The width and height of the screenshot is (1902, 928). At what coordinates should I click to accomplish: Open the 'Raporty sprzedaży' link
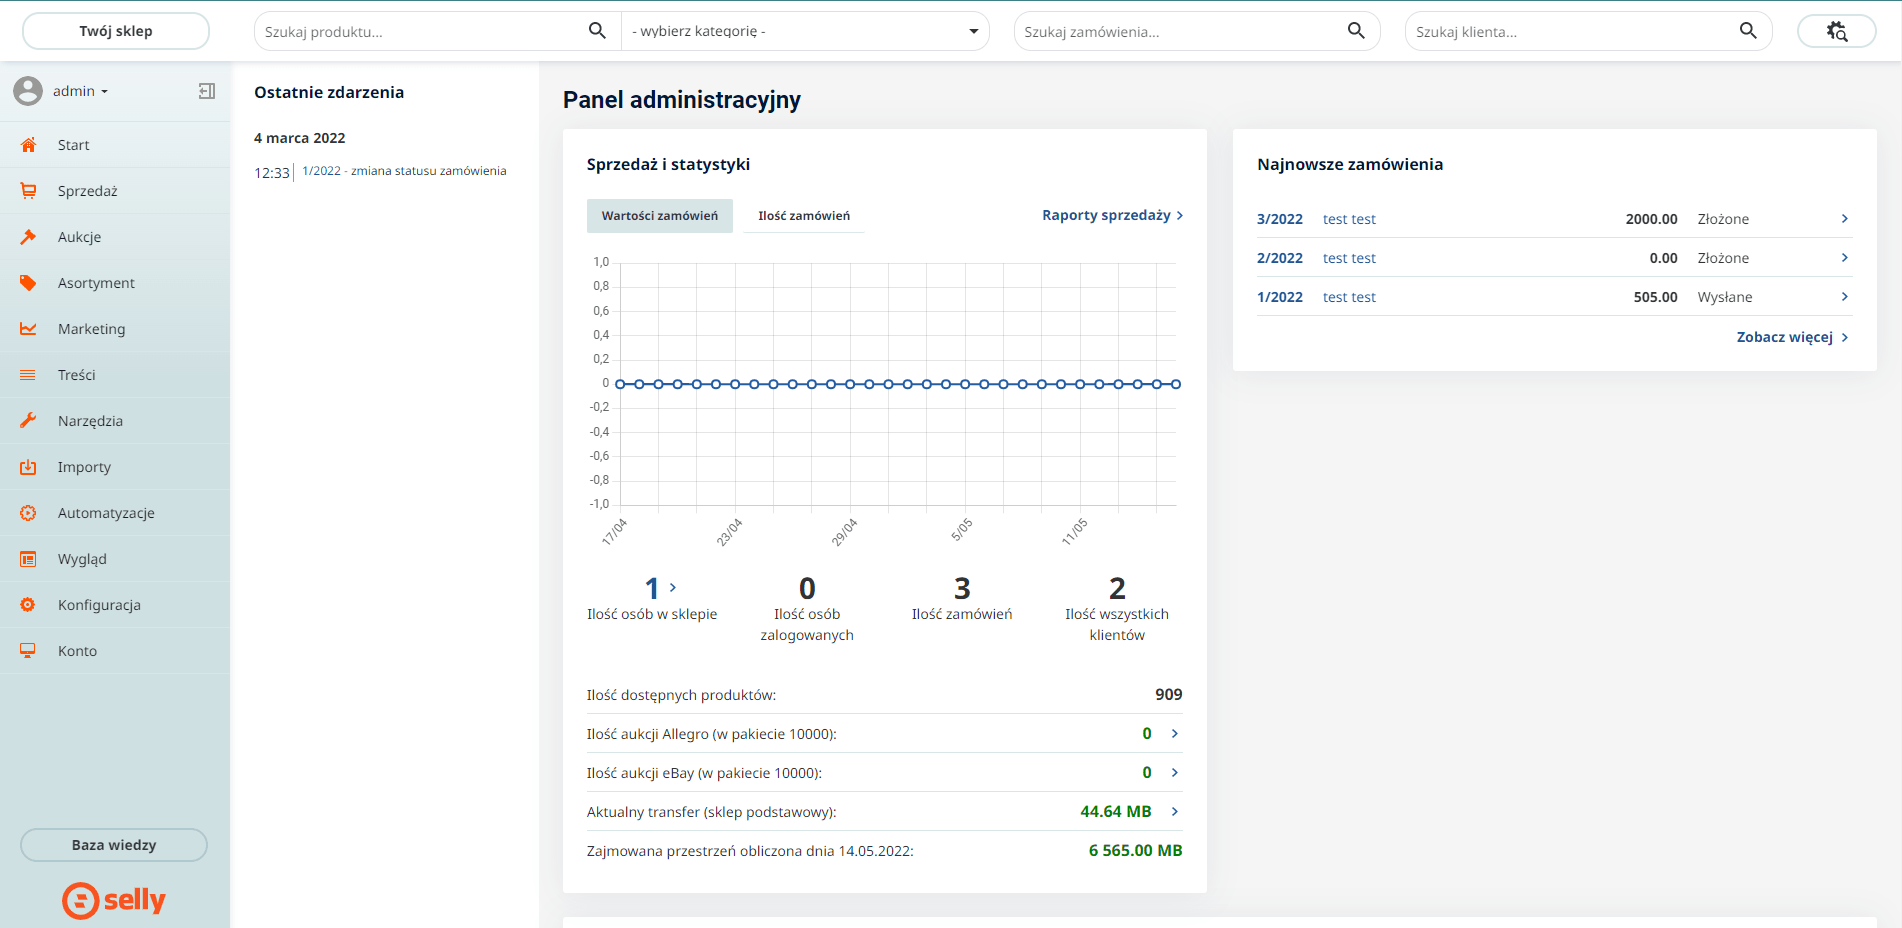(x=1112, y=215)
